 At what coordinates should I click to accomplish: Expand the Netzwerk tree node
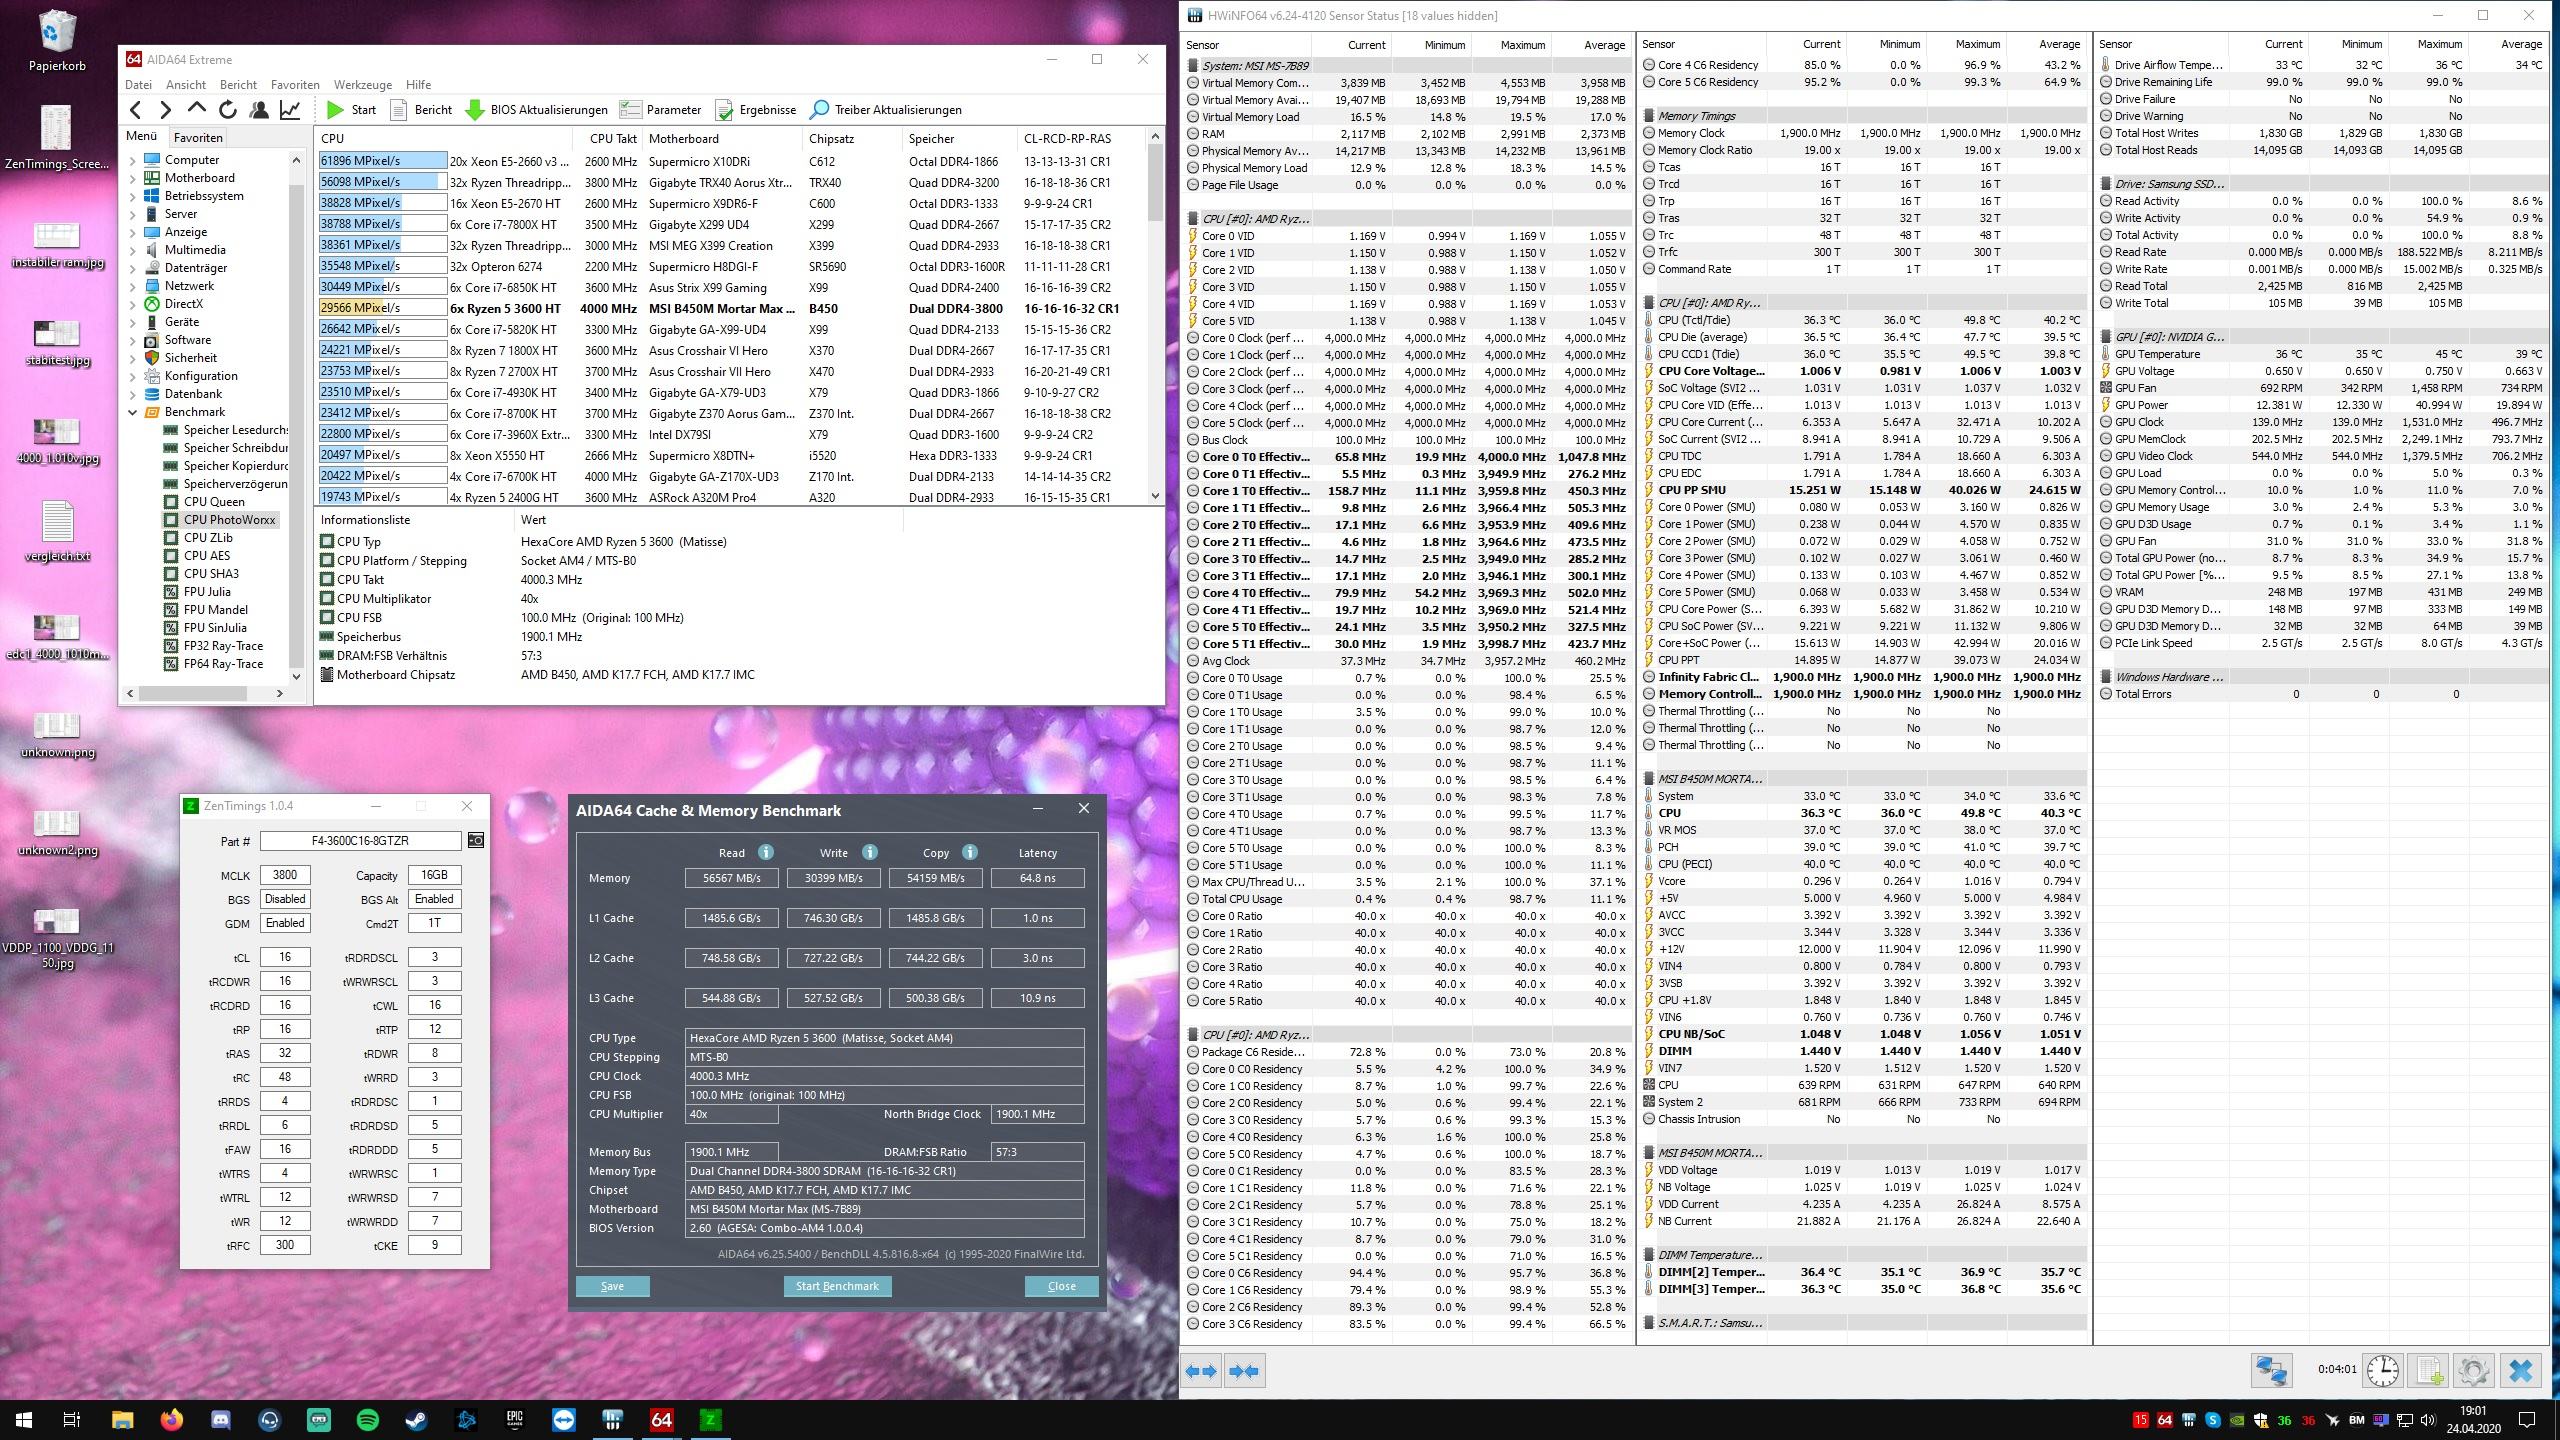click(x=133, y=286)
